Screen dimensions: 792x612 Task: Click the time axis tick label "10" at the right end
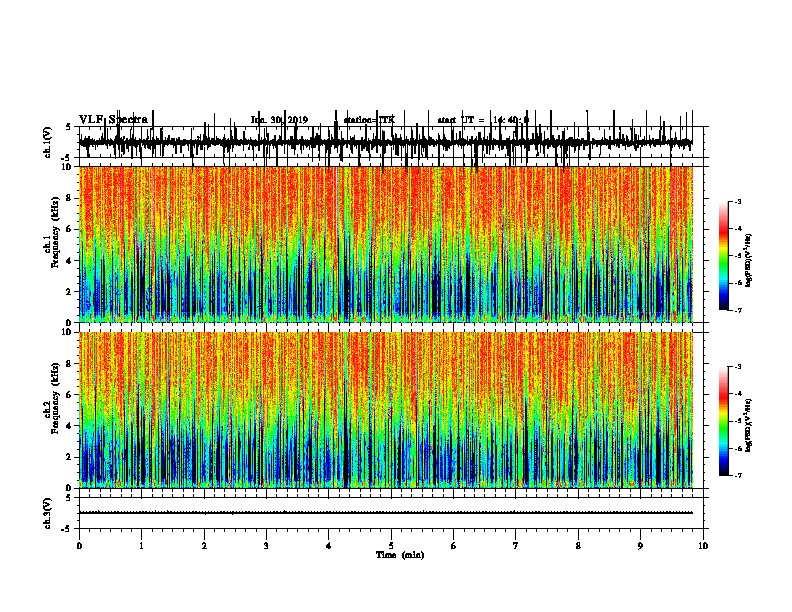click(x=703, y=546)
